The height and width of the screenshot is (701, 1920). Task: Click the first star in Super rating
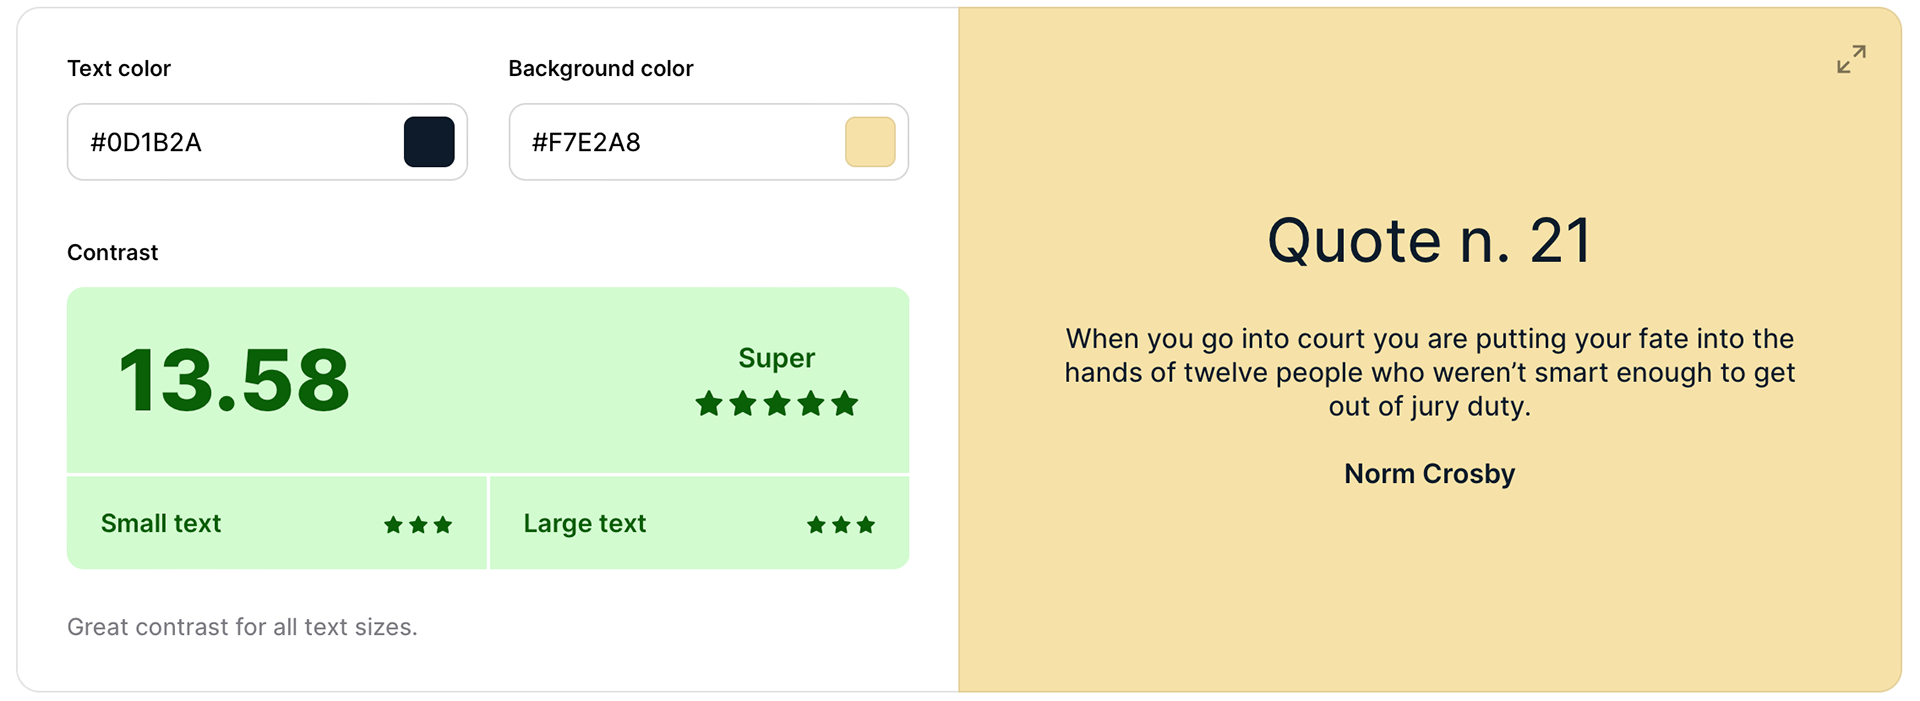click(x=709, y=404)
